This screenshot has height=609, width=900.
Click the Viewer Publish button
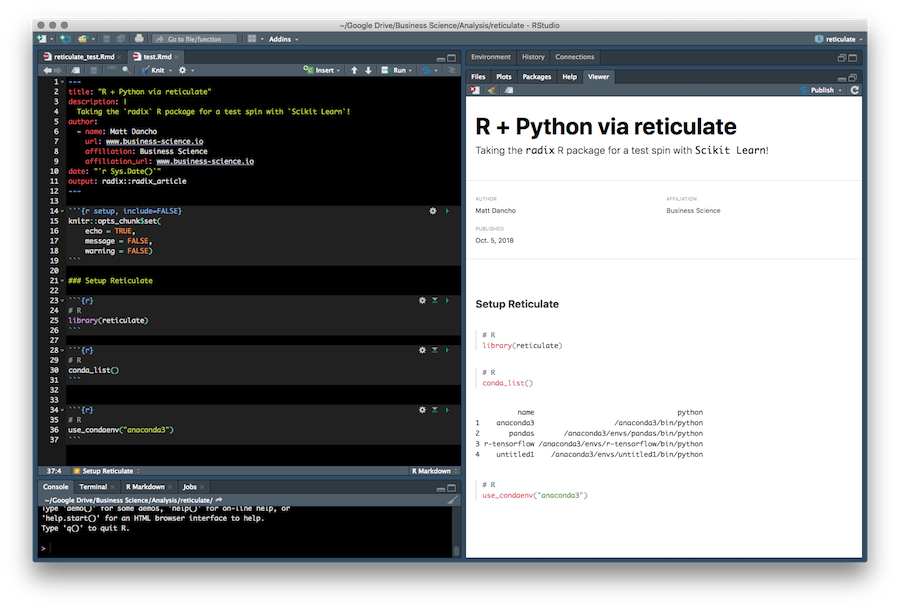click(817, 90)
